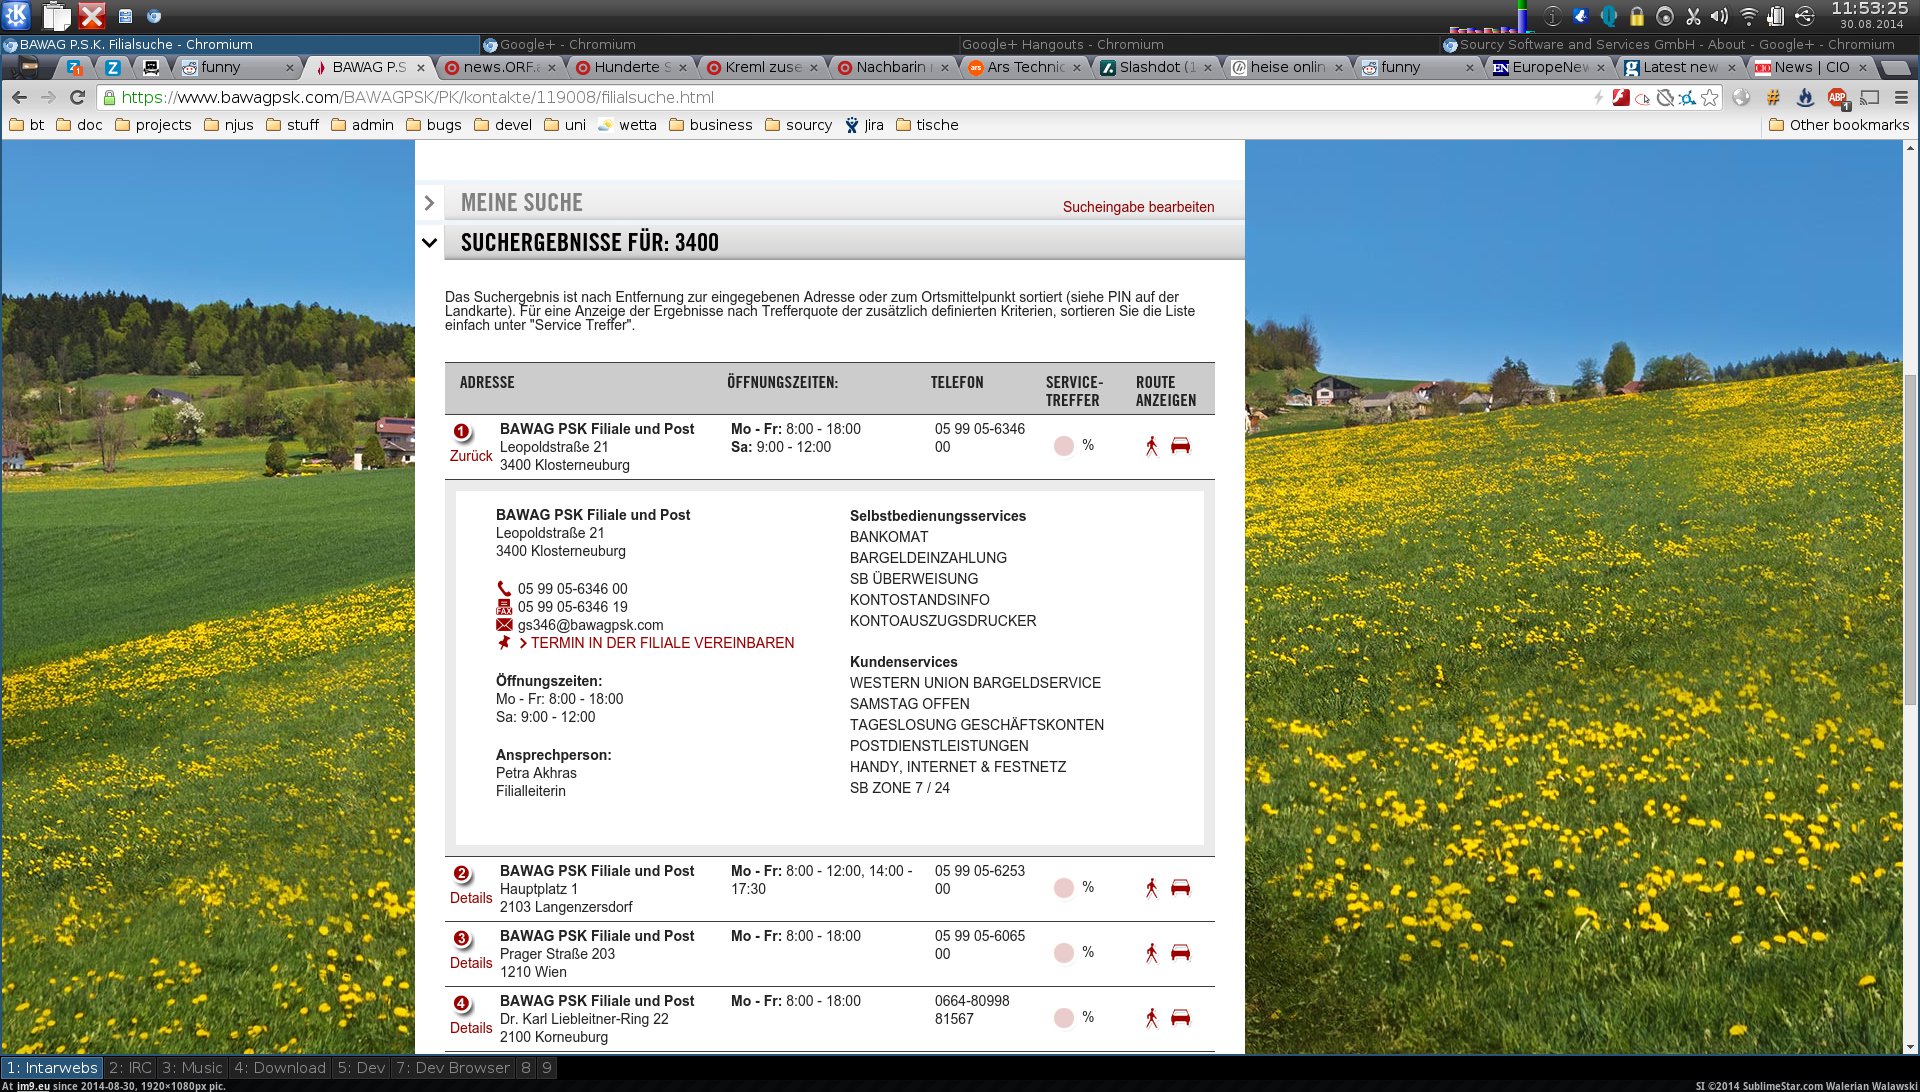
Task: Click the browser reload icon
Action: [77, 97]
